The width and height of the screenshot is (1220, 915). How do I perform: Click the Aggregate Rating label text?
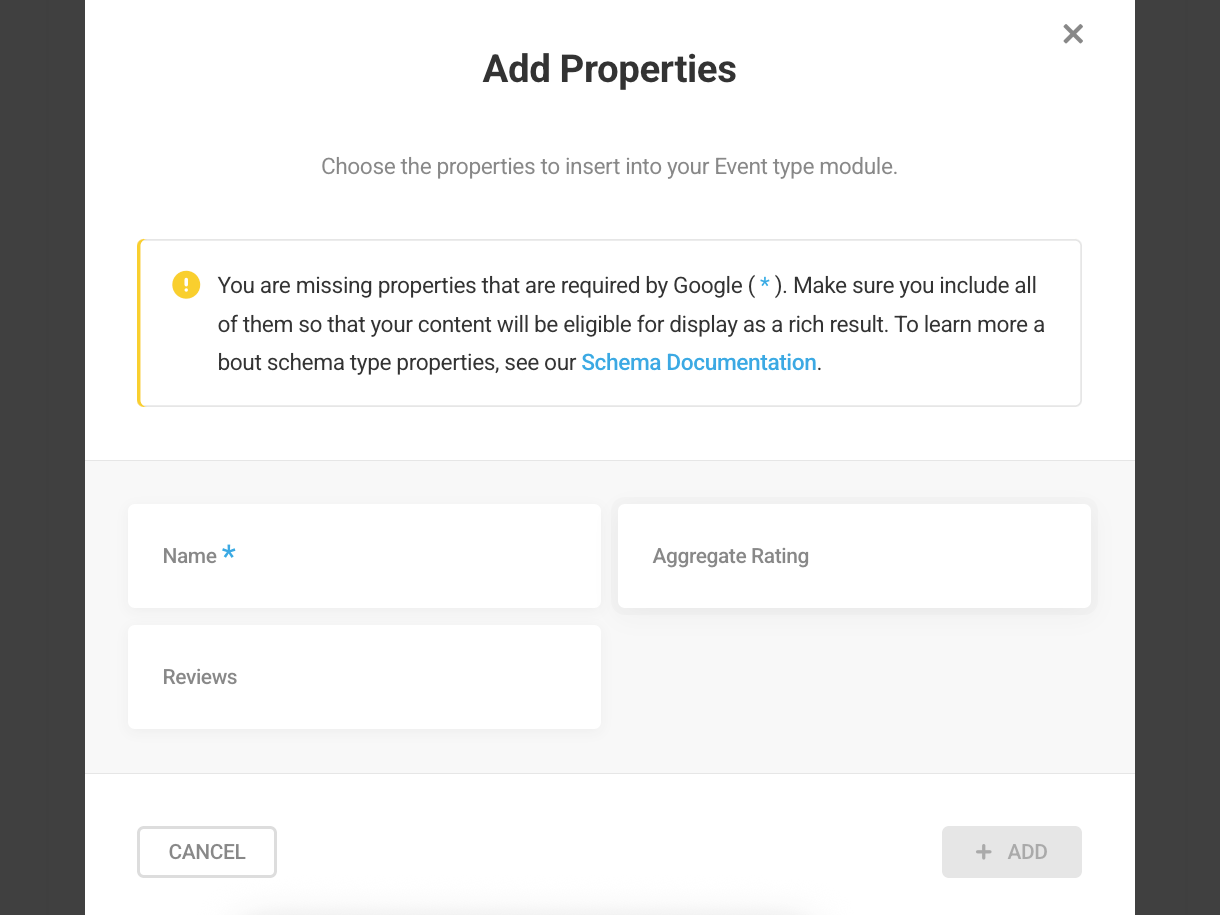pyautogui.click(x=730, y=556)
